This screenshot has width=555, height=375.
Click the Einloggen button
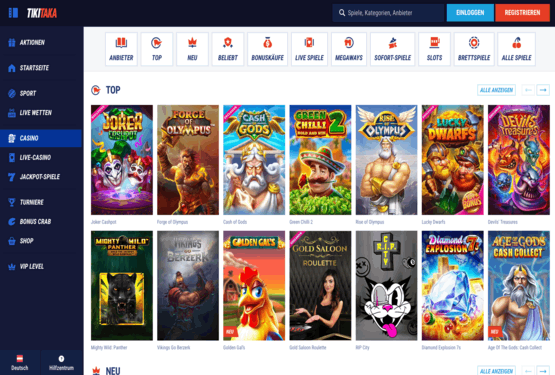click(x=470, y=13)
